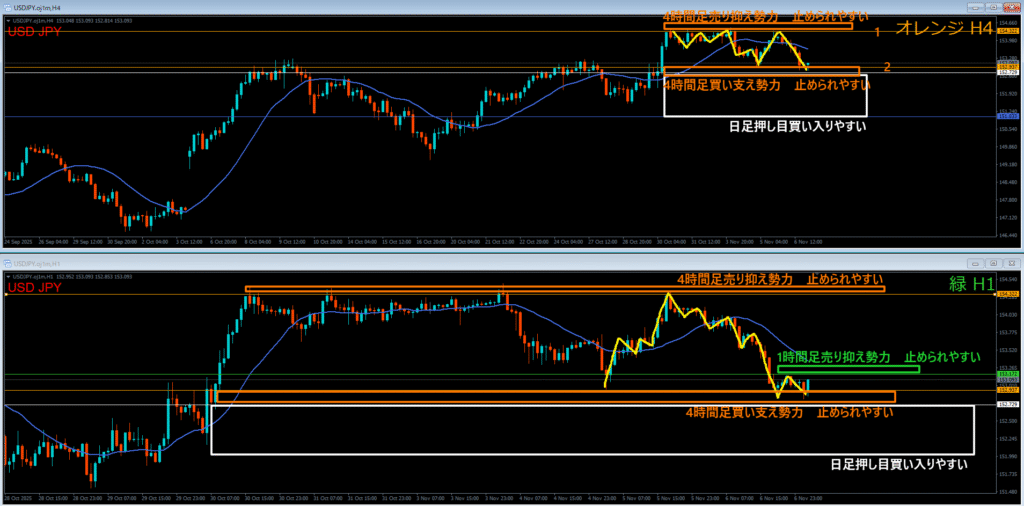1024x506 pixels.
Task: Select the blue 151.033 price tag on the H4 chart
Action: (1008, 116)
